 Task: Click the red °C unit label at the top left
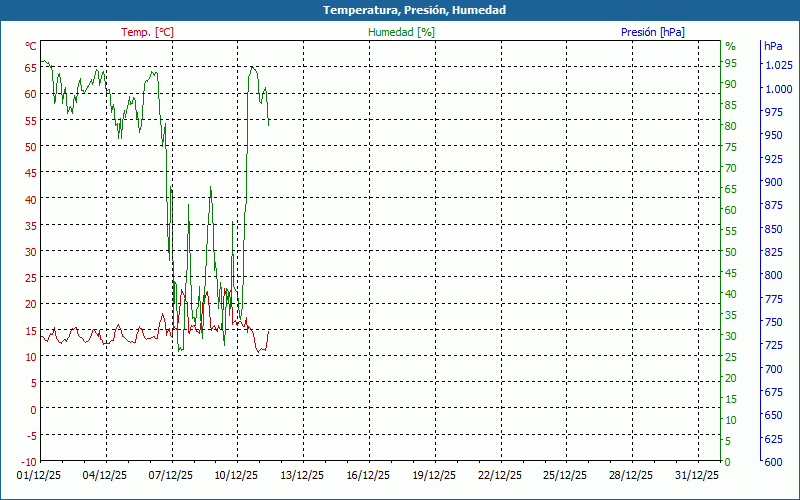click(31, 46)
